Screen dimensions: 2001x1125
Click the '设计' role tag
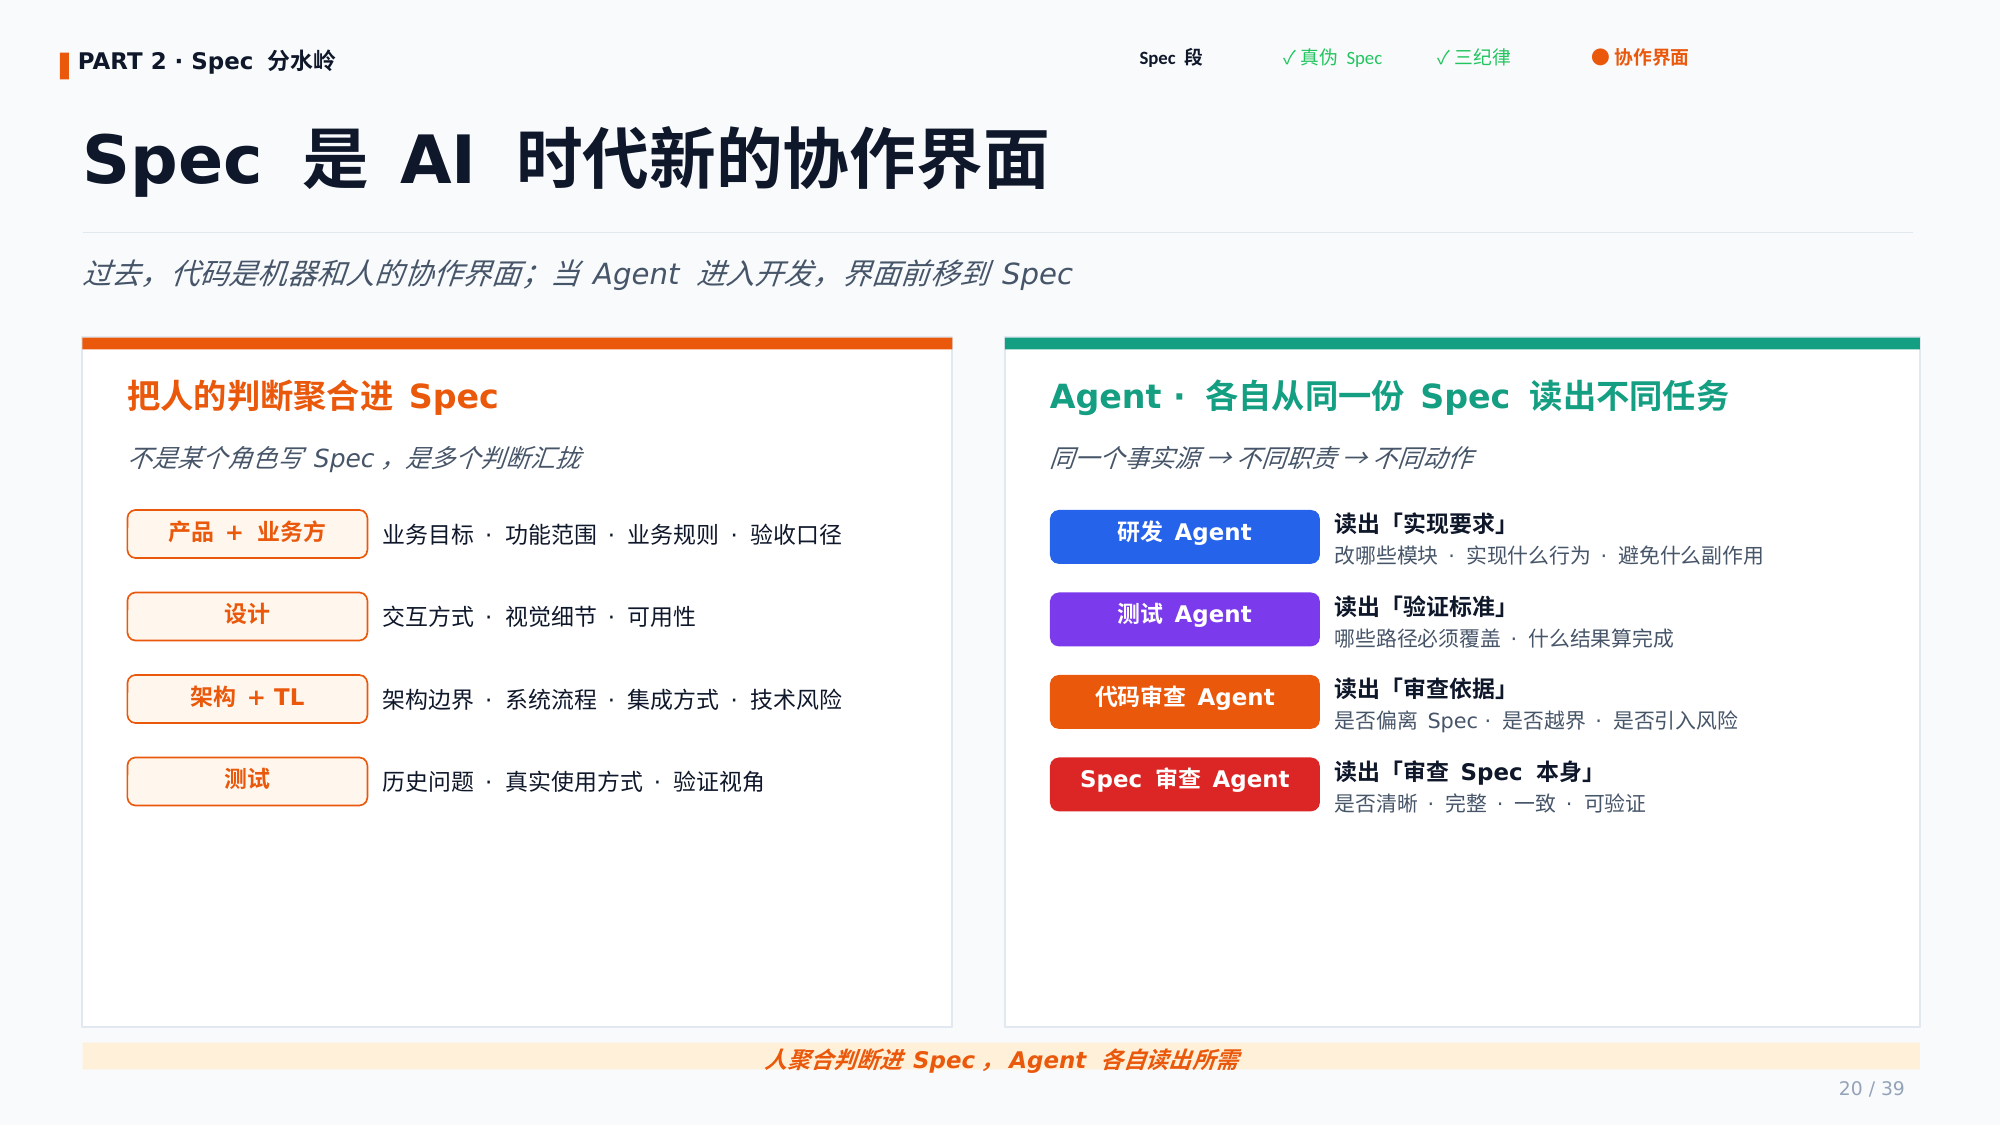click(x=247, y=615)
